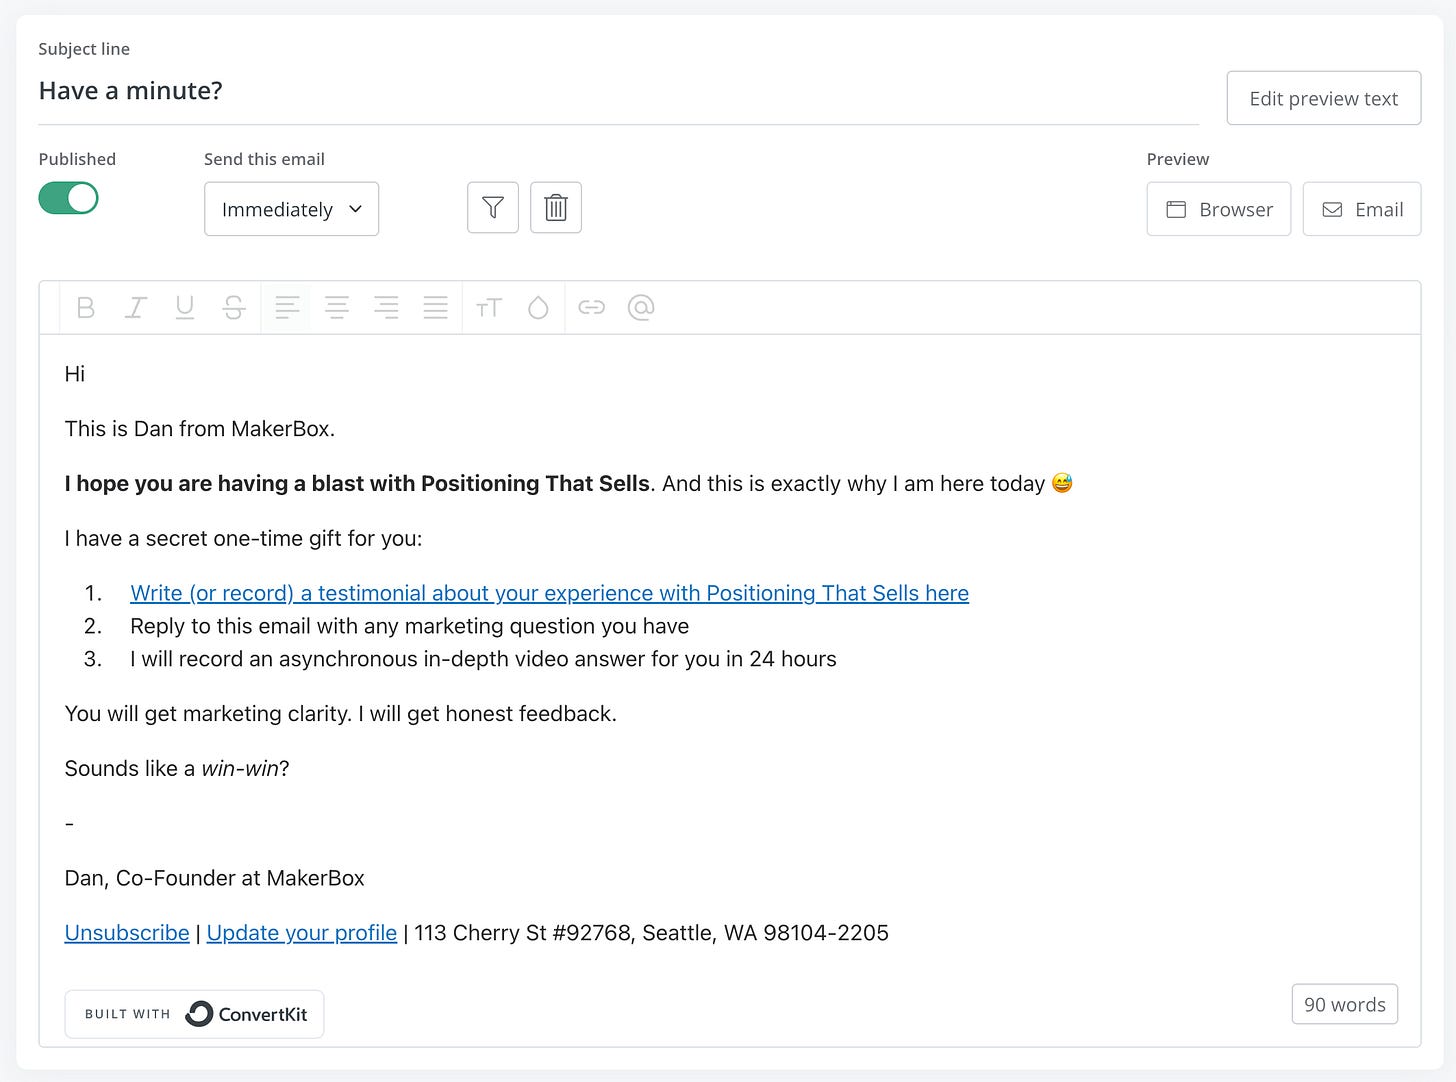Justify the text alignment

pos(435,308)
